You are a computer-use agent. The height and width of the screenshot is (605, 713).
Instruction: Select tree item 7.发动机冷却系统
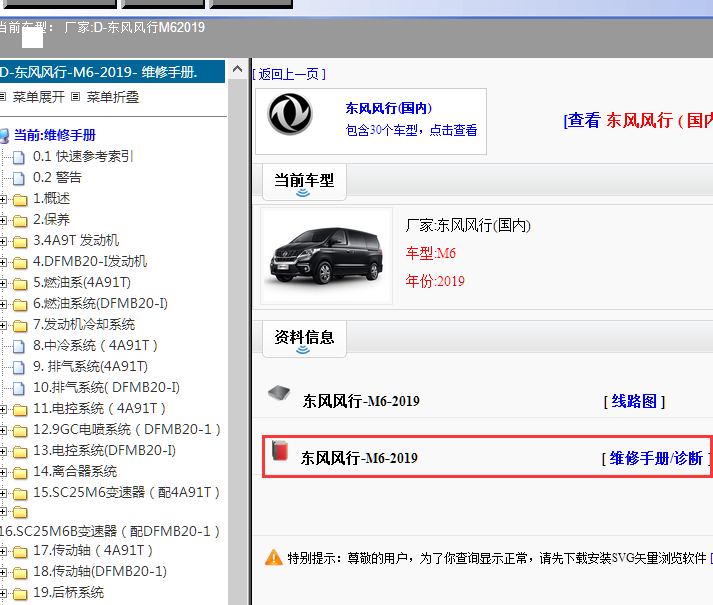point(84,324)
